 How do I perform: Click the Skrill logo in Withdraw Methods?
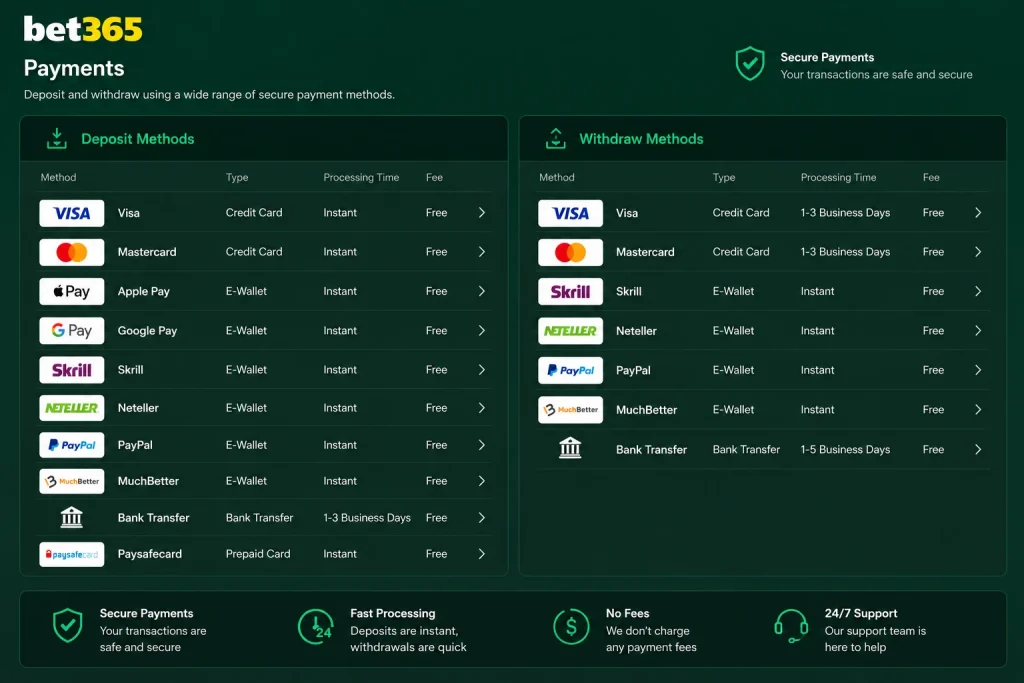[x=570, y=292]
